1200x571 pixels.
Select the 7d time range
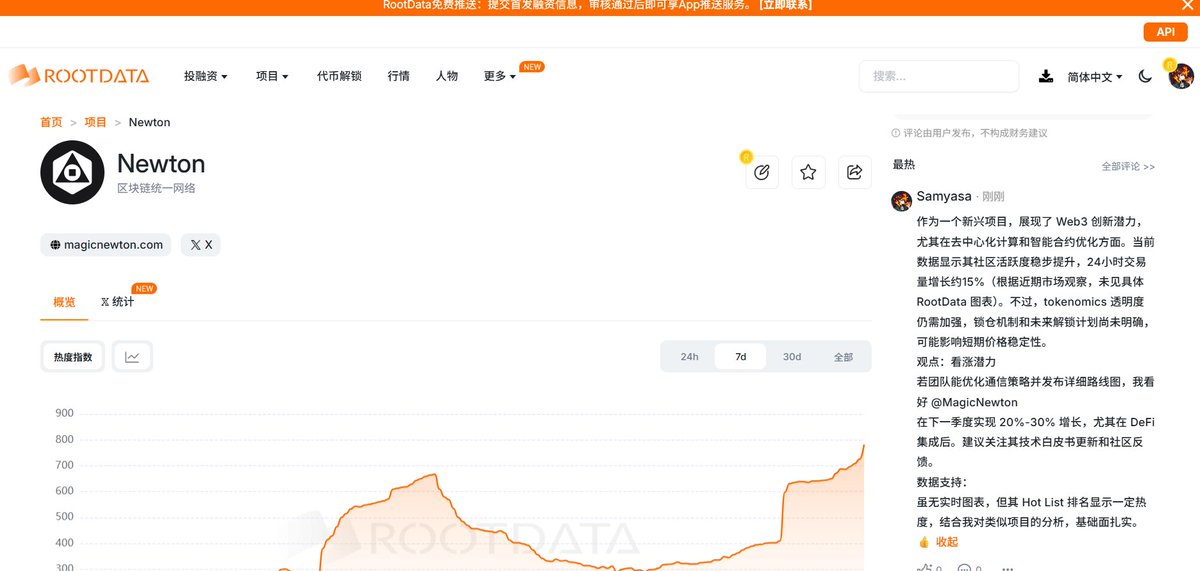[741, 357]
